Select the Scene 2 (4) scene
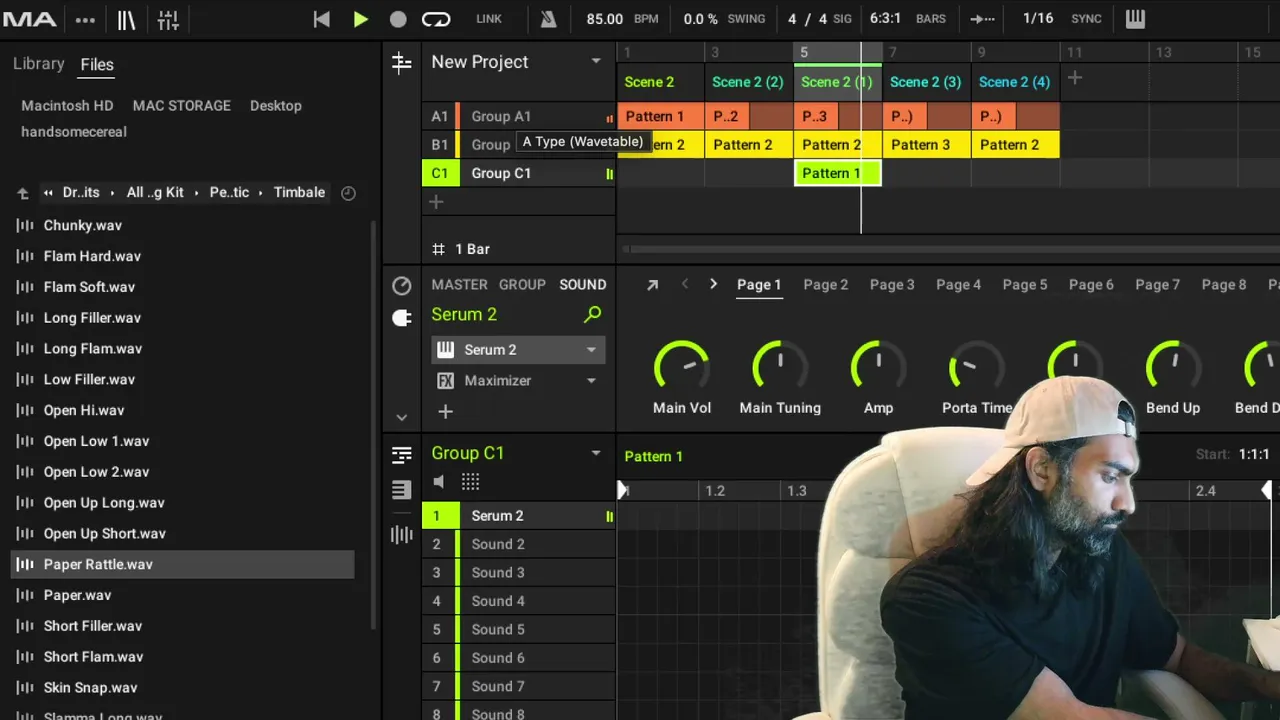This screenshot has width=1280, height=720. [1014, 82]
